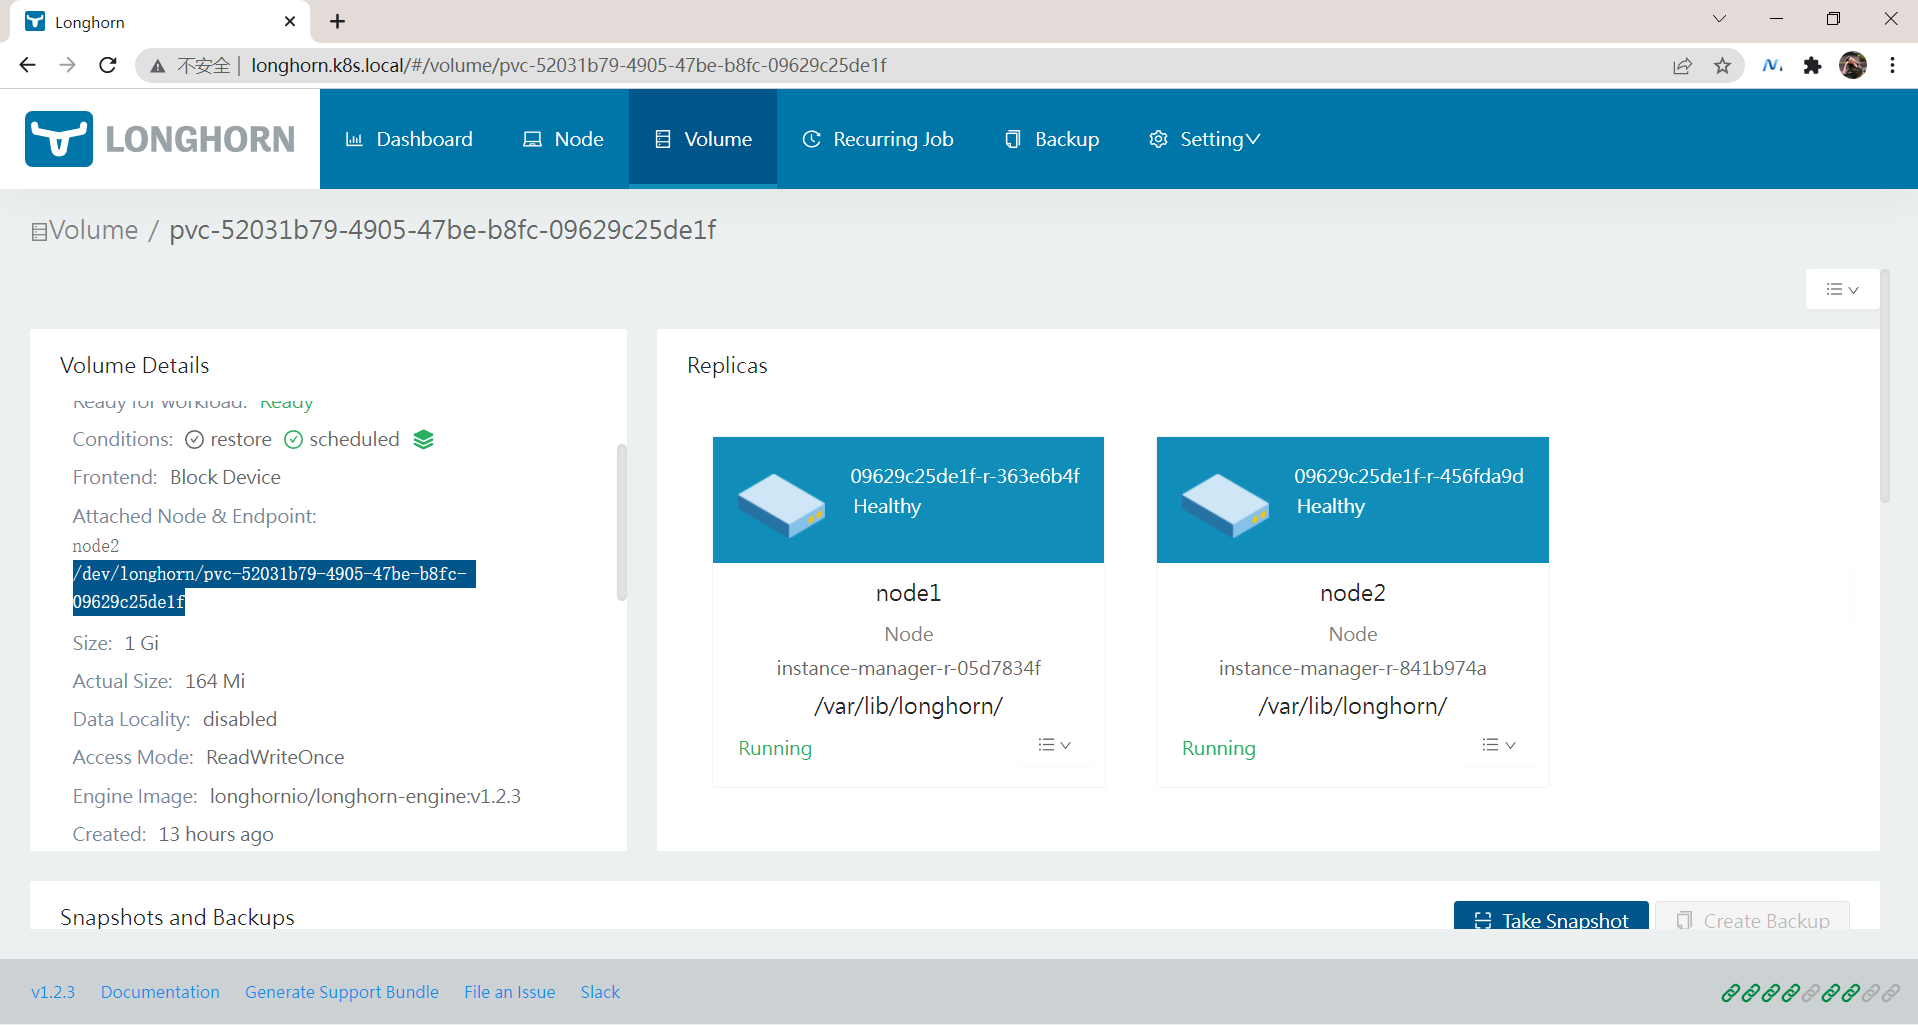Image resolution: width=1918 pixels, height=1025 pixels.
Task: Expand the Setting dropdown menu
Action: point(1204,139)
